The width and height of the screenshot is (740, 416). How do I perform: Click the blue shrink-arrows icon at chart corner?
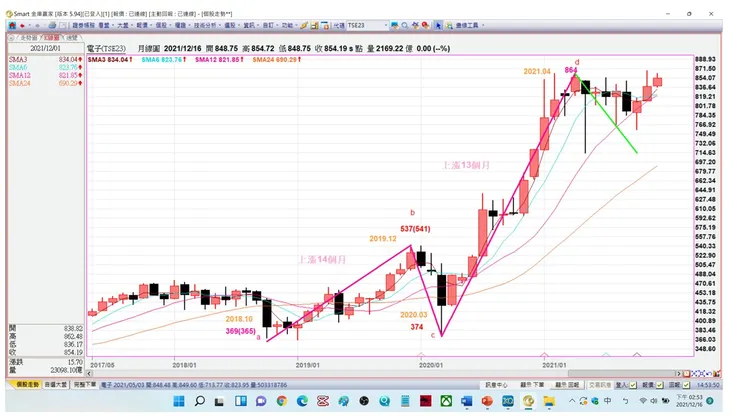point(702,374)
